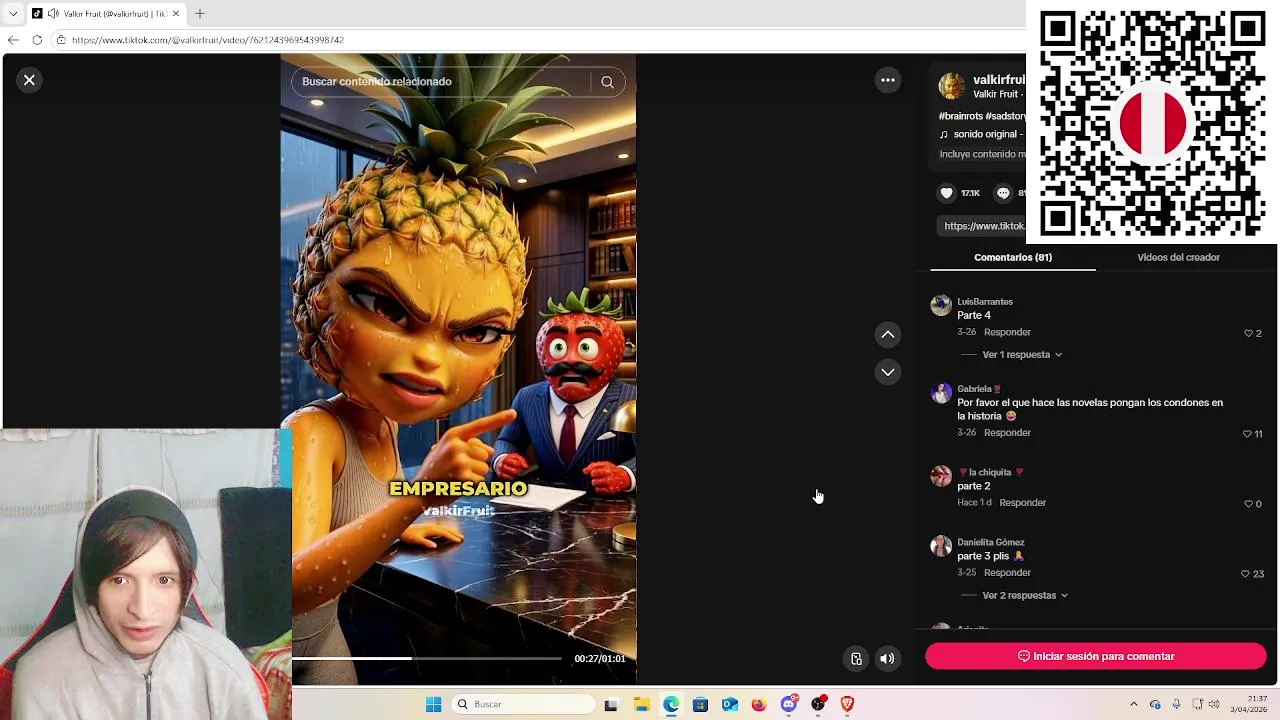The image size is (1280, 720).
Task: Open Outlook from taskbar
Action: click(730, 704)
